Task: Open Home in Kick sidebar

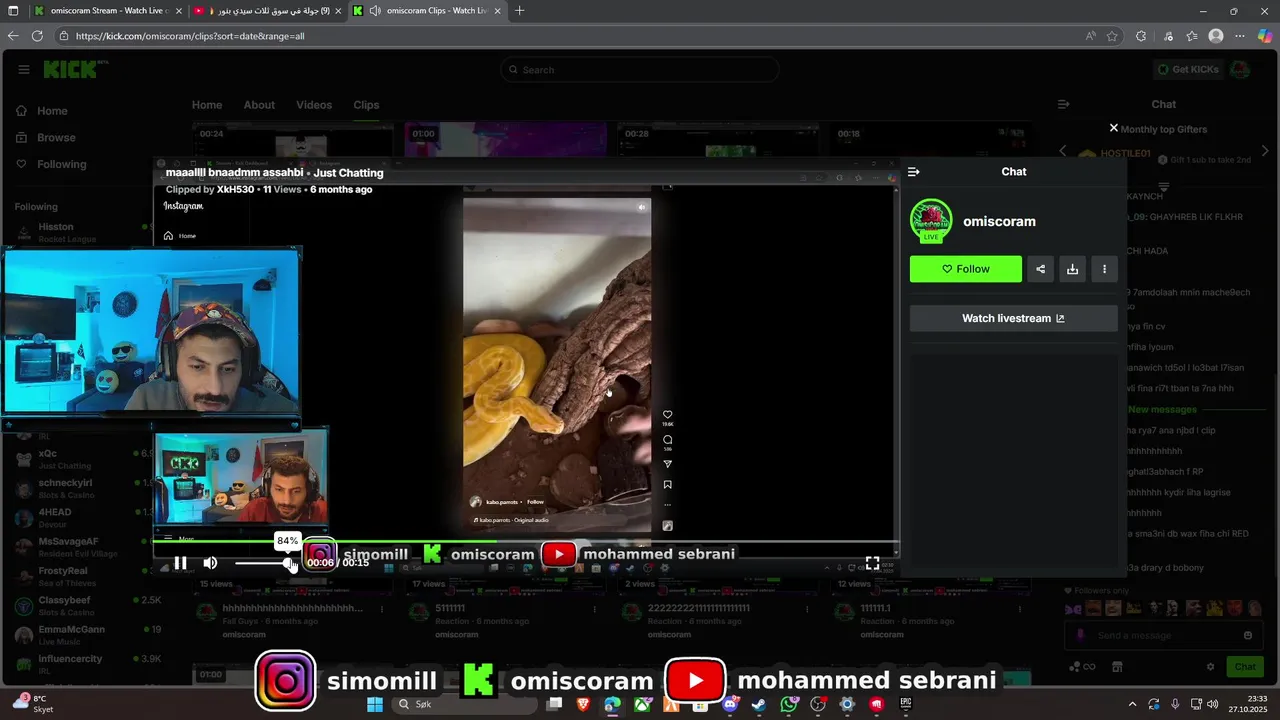Action: pos(52,111)
